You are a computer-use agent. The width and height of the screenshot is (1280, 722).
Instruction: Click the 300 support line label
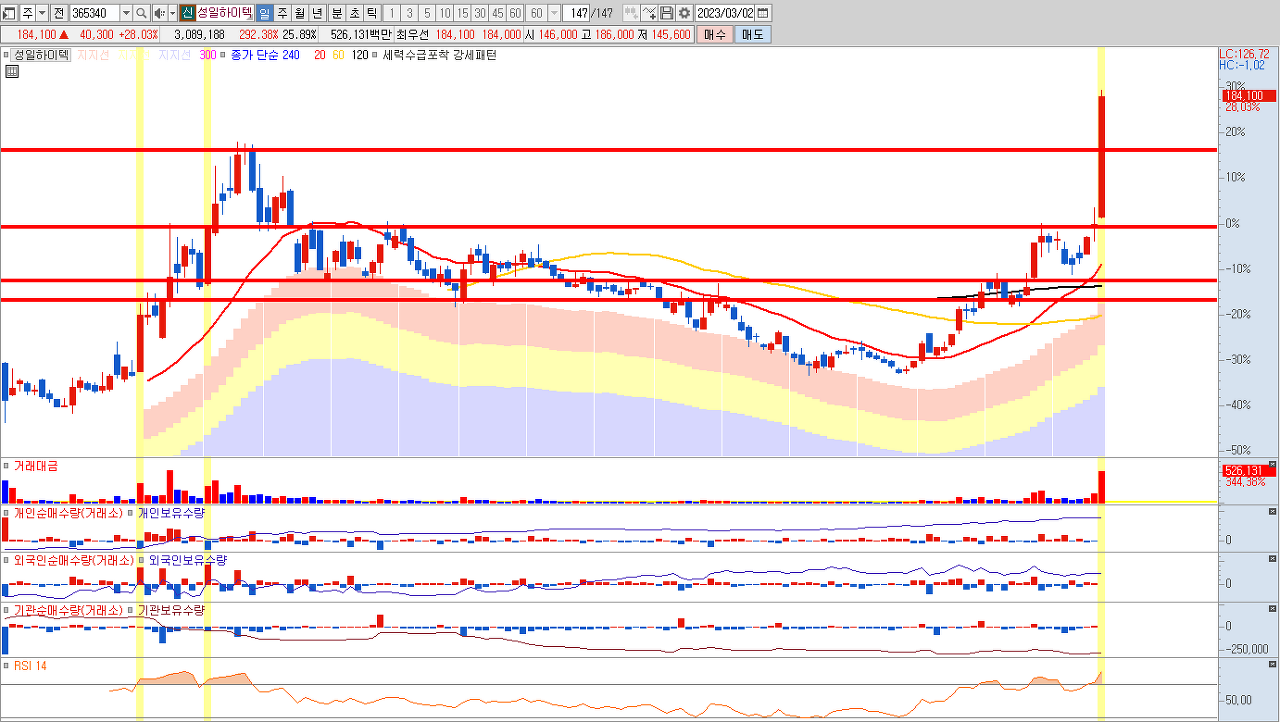point(208,55)
